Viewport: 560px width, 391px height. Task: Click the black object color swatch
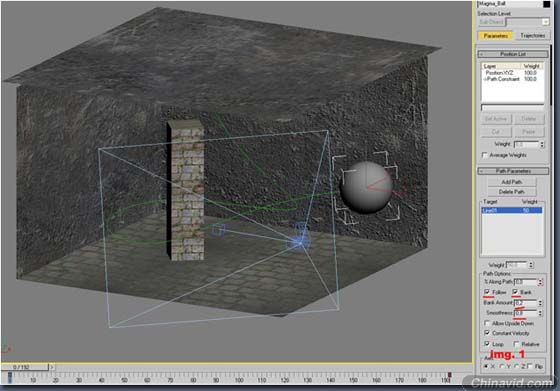tap(546, 4)
